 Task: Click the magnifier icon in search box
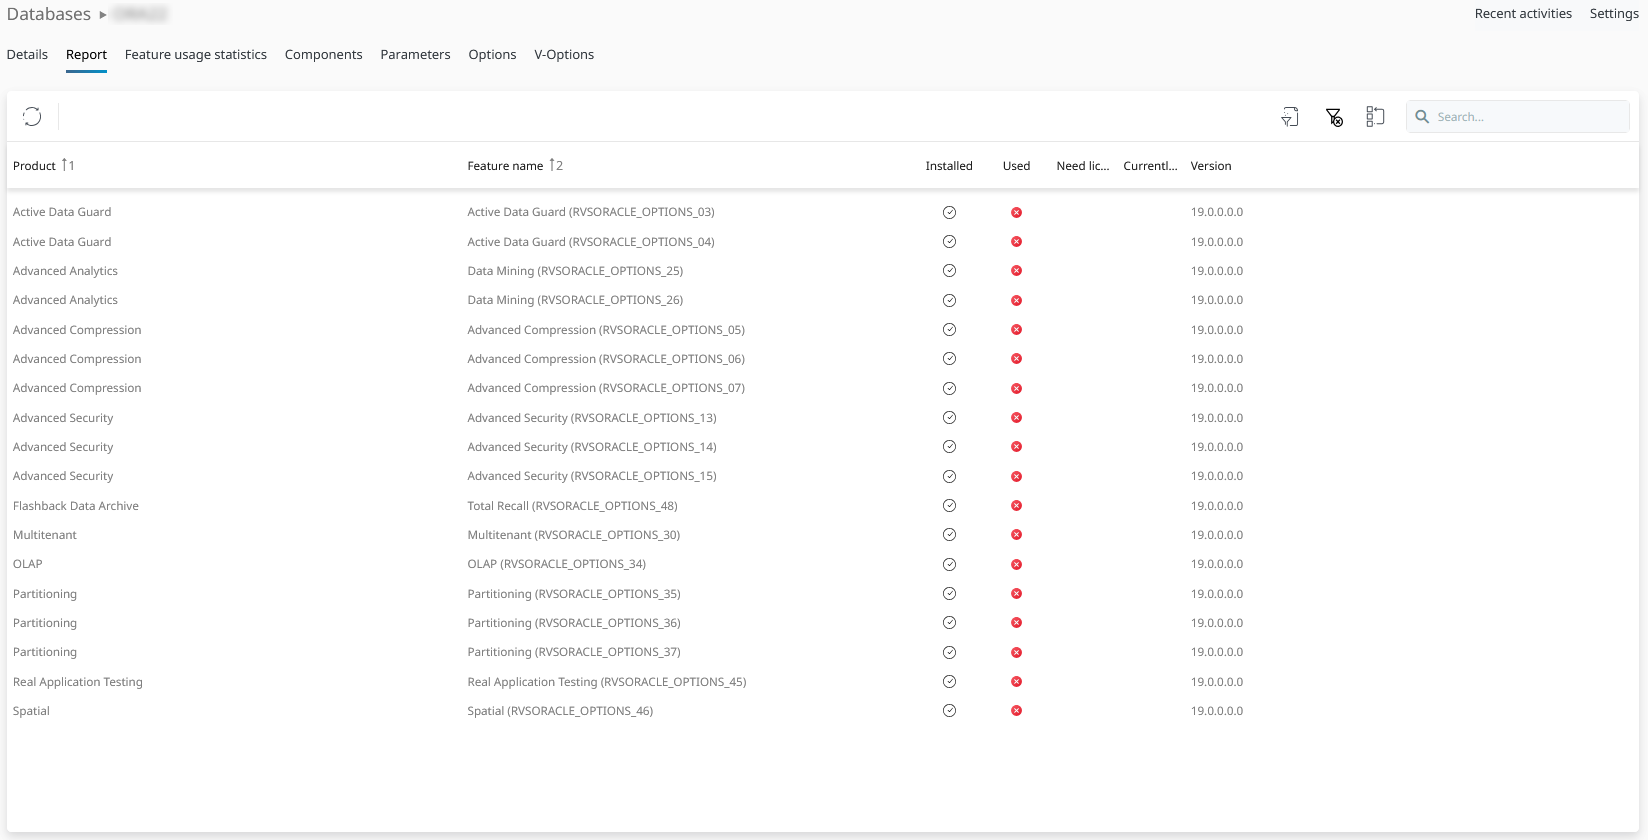(x=1422, y=117)
